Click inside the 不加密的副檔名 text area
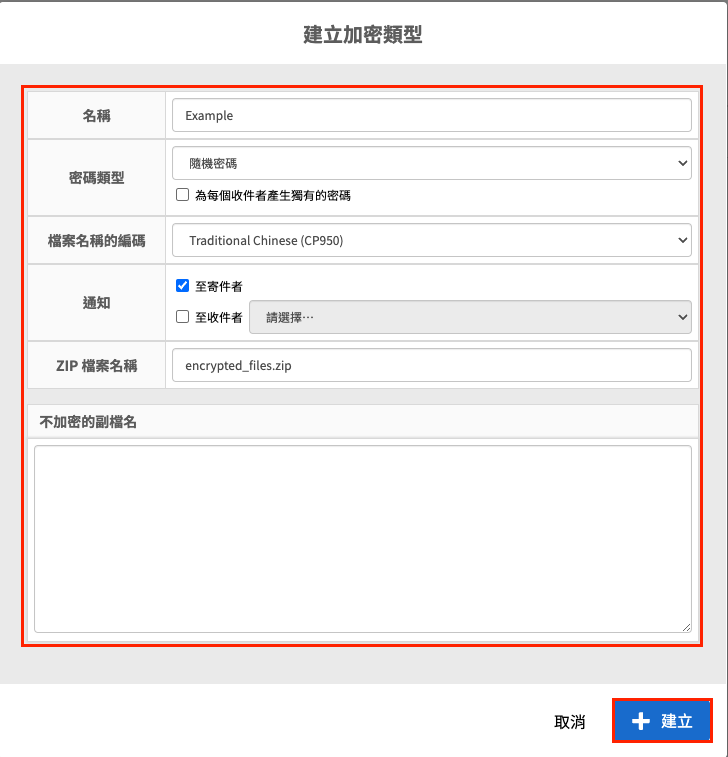Image resolution: width=728 pixels, height=757 pixels. [362, 538]
